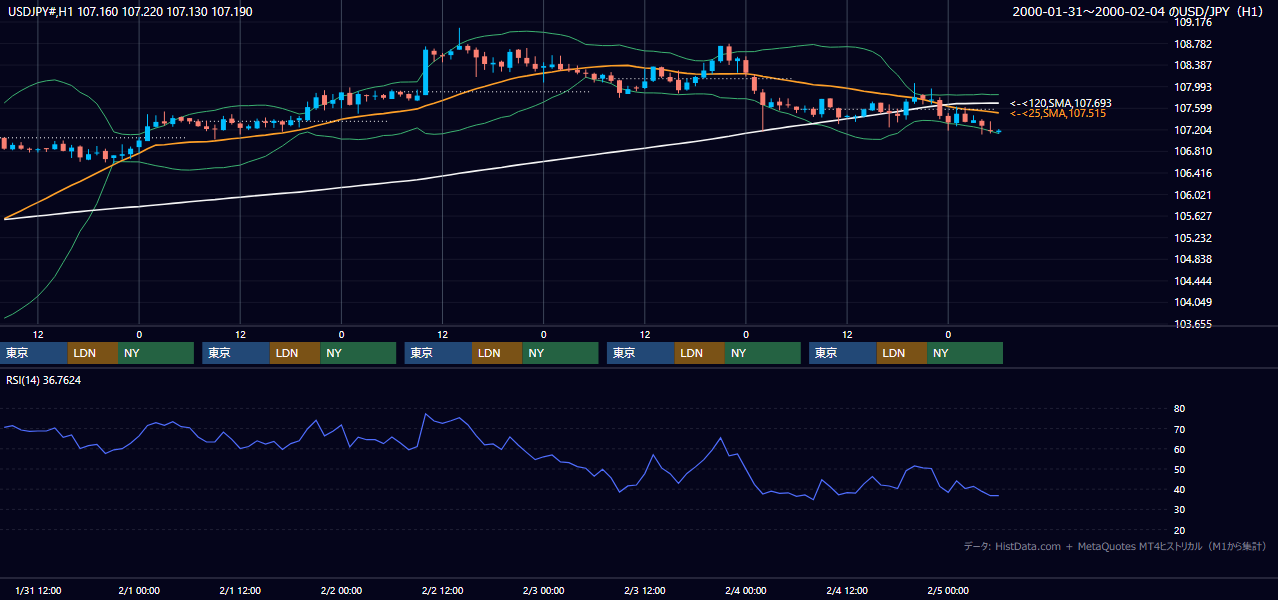Image resolution: width=1278 pixels, height=600 pixels.
Task: Click the 103.655 price axis label
Action: pos(1193,324)
